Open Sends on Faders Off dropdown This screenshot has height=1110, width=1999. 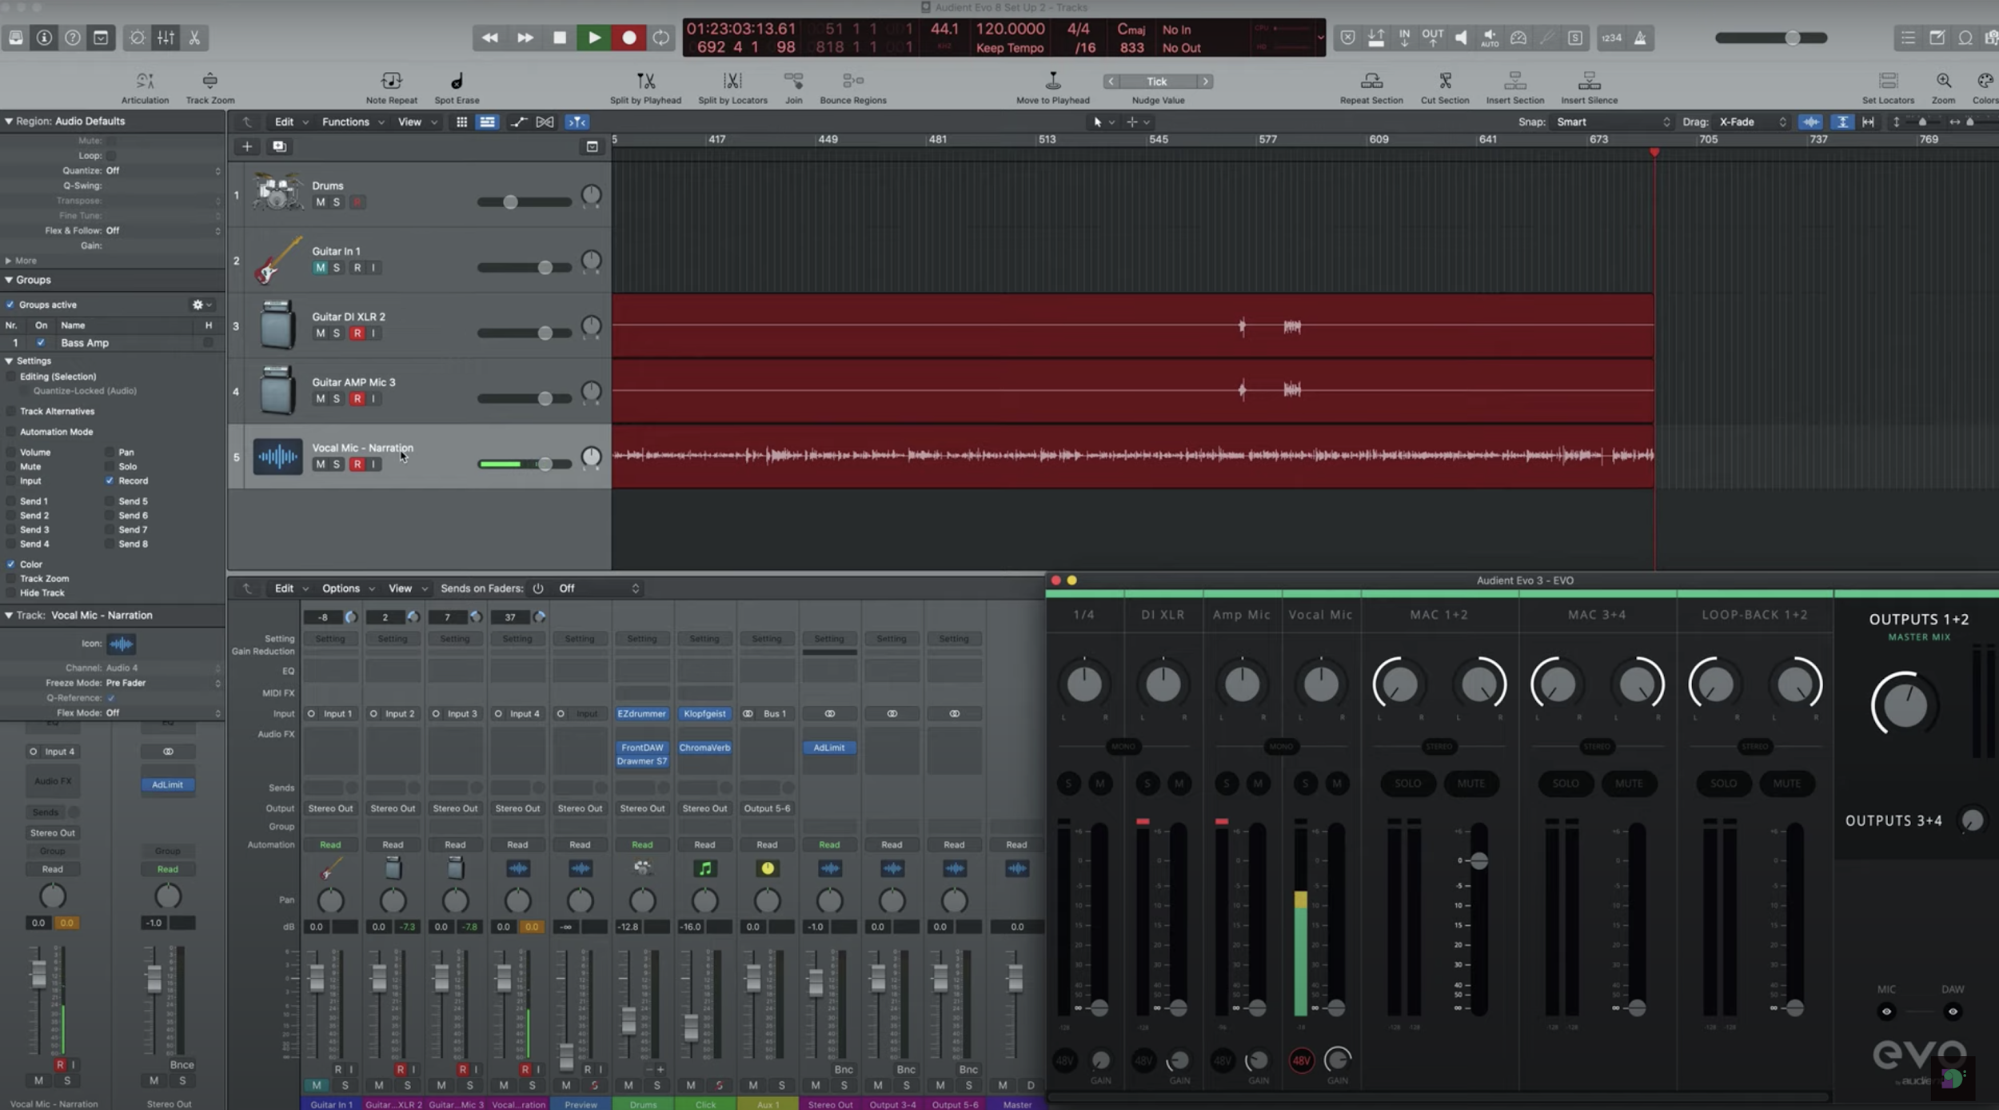click(x=598, y=589)
